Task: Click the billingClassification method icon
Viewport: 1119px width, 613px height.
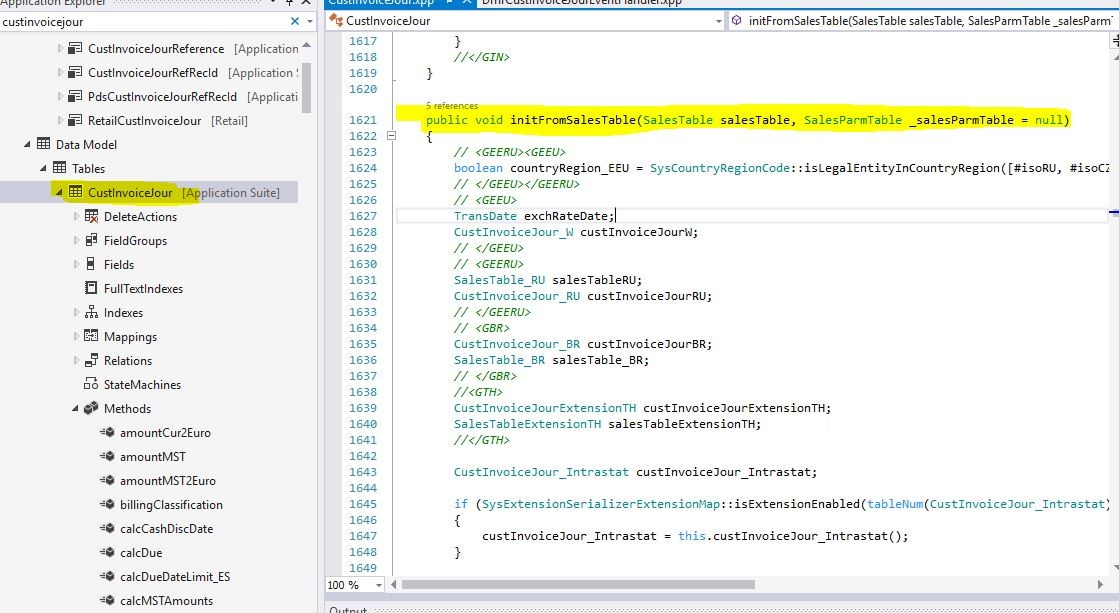Action: click(107, 505)
